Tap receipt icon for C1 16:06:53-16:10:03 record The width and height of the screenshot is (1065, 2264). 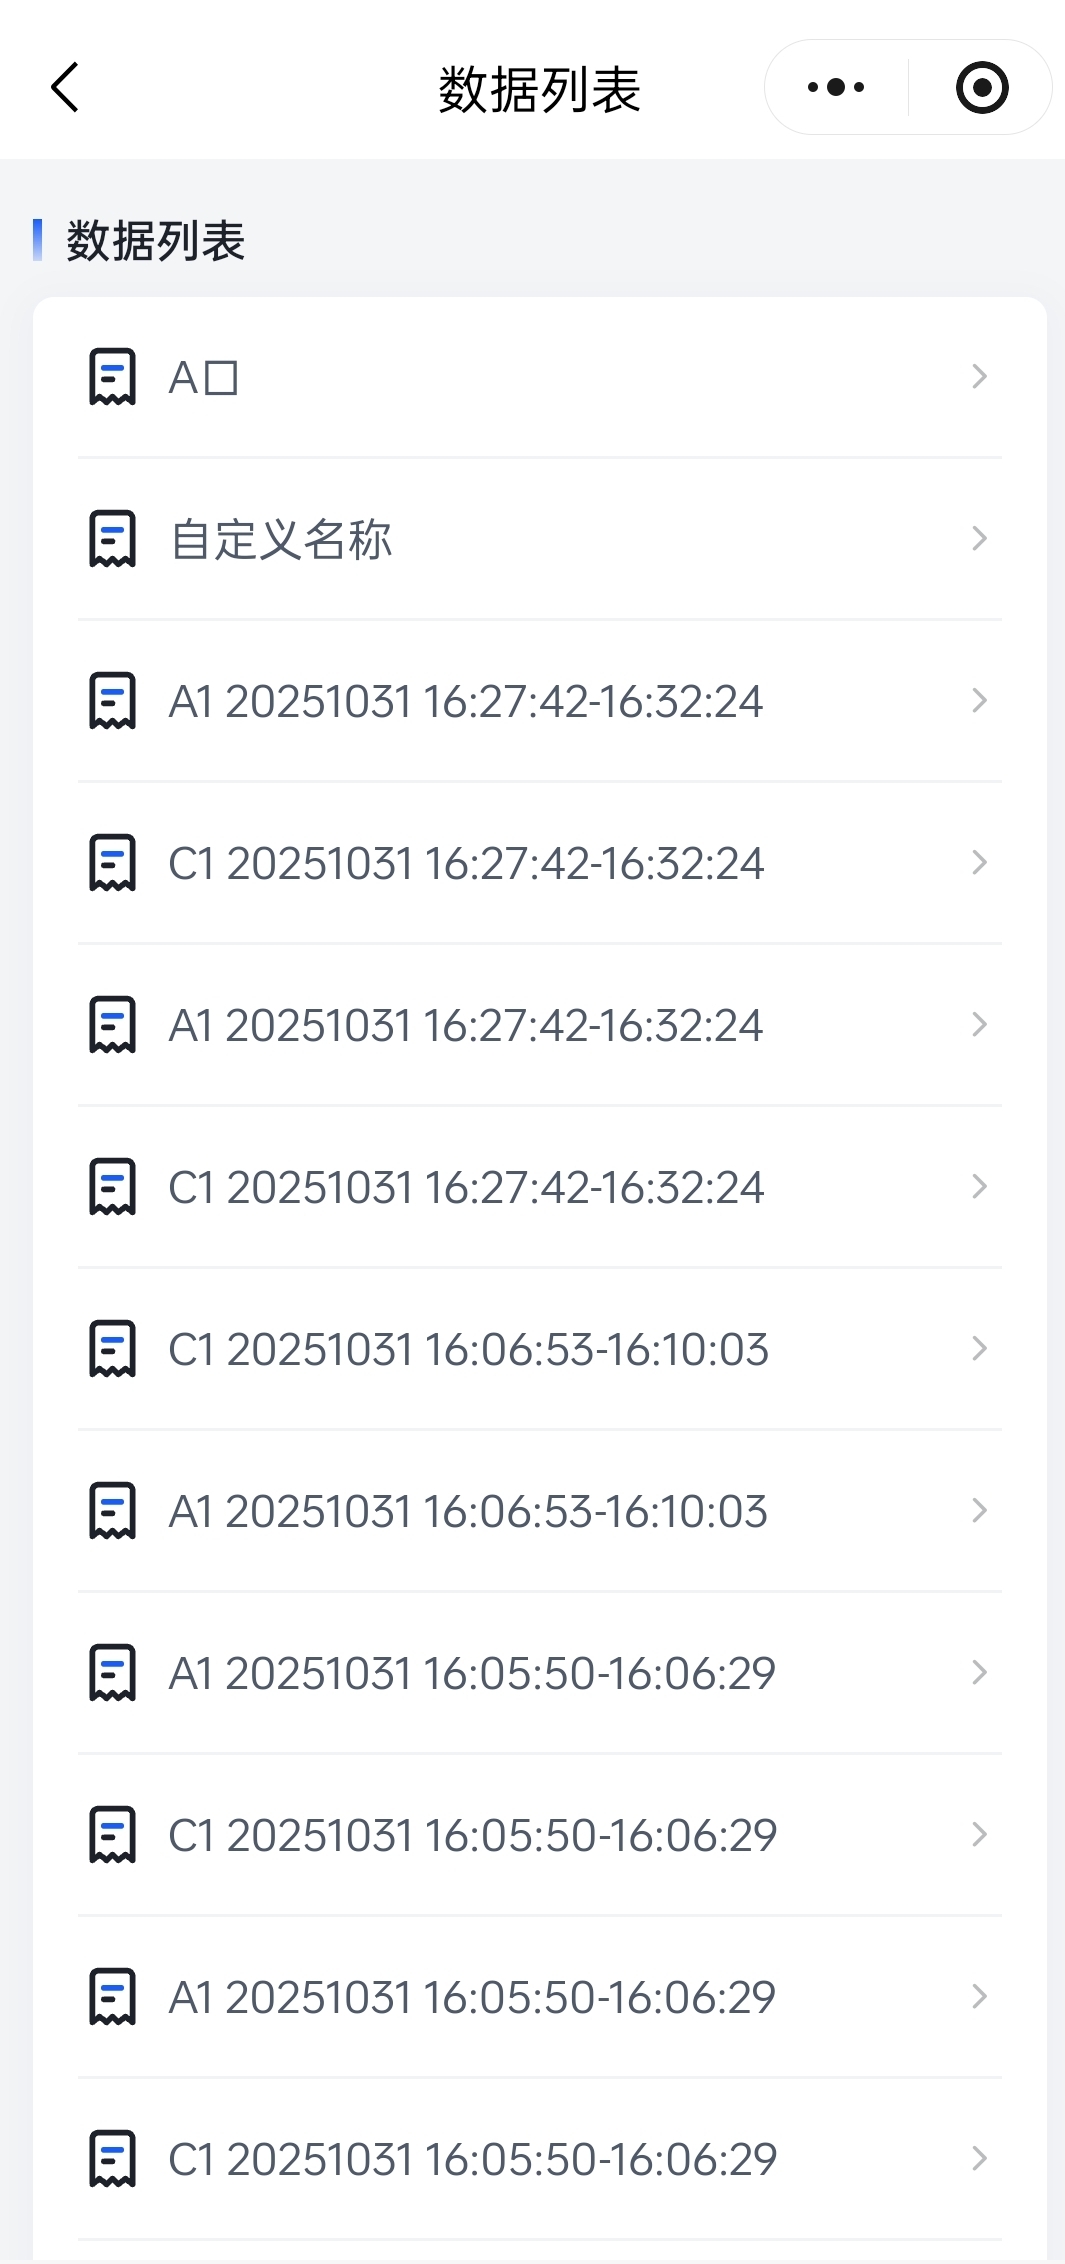coord(112,1349)
